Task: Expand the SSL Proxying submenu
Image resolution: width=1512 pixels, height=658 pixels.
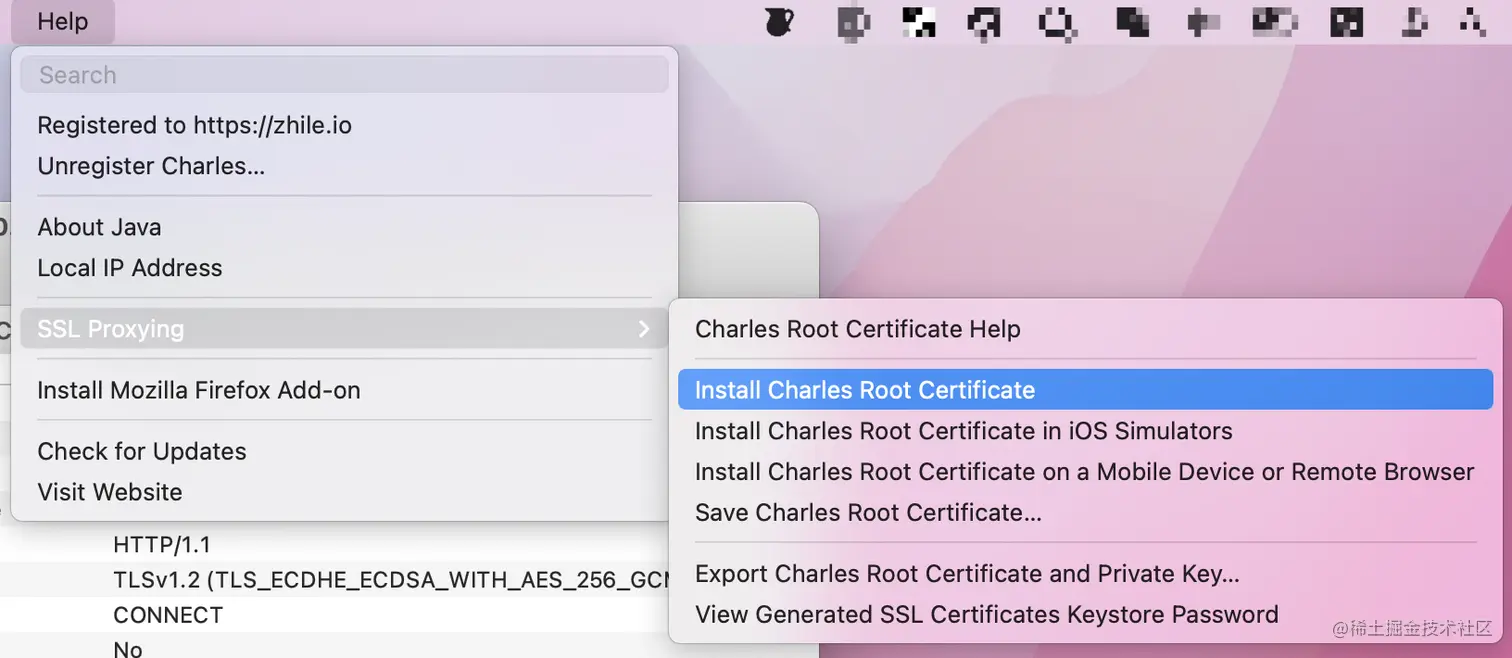Action: click(x=344, y=329)
